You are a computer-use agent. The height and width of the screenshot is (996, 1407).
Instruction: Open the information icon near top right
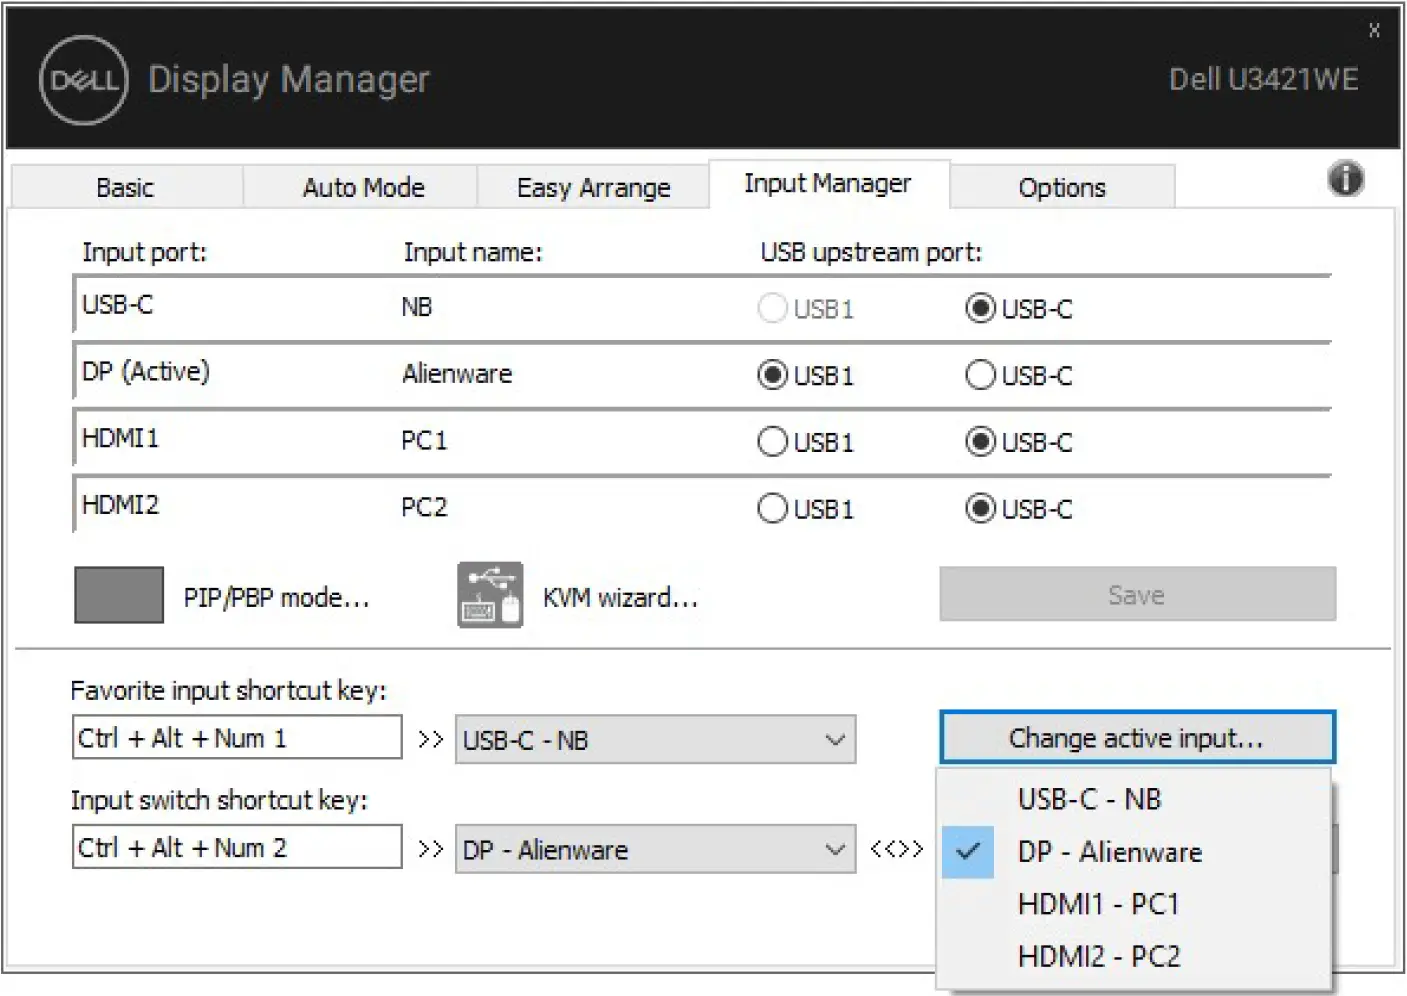pos(1345,180)
